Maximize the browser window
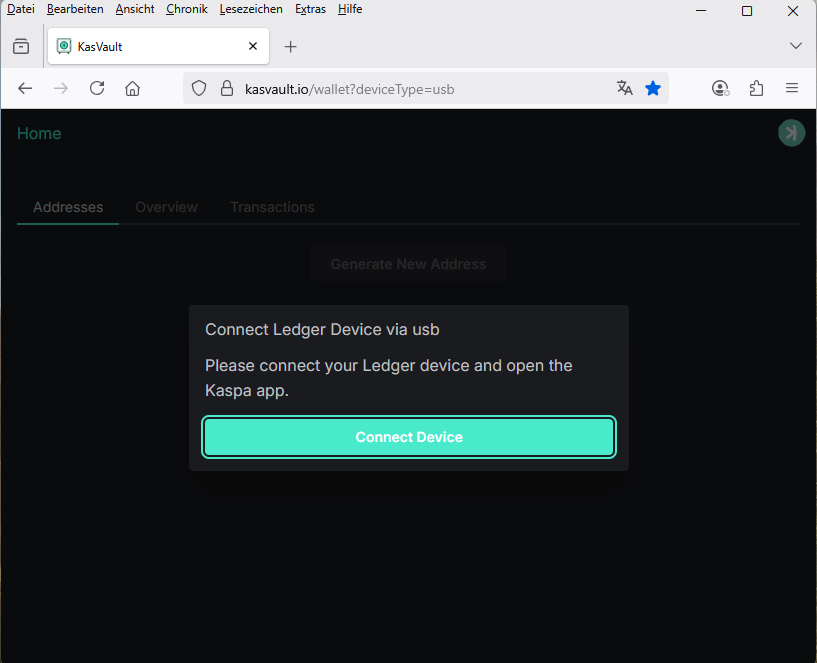 click(747, 10)
